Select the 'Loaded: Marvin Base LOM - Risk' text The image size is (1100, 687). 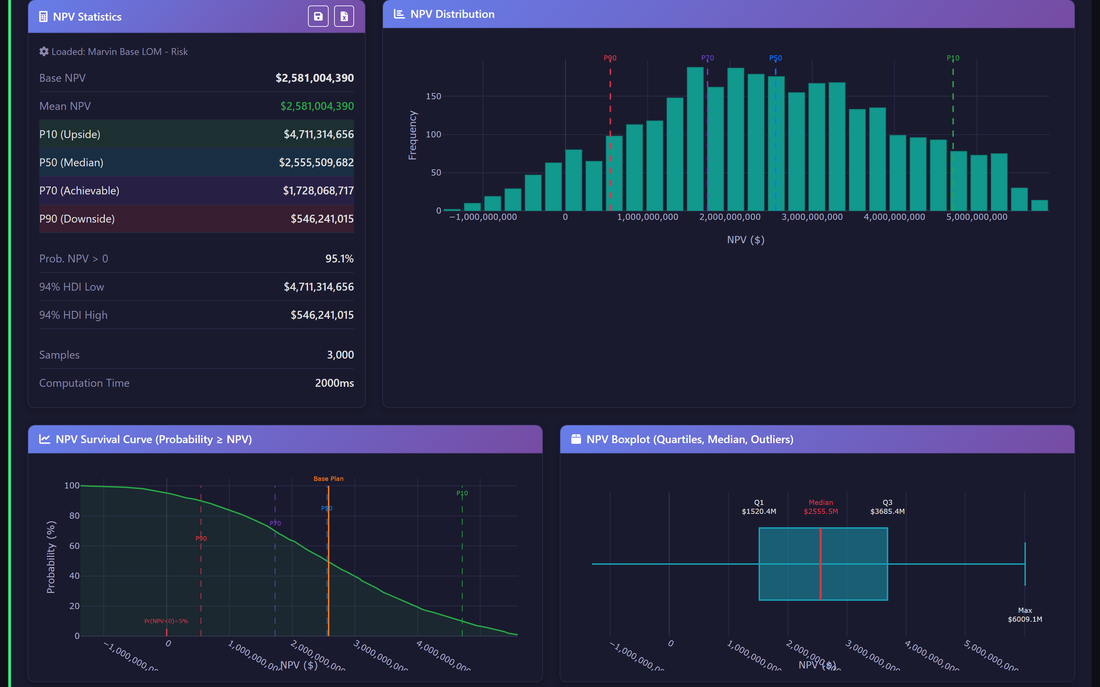(x=119, y=51)
